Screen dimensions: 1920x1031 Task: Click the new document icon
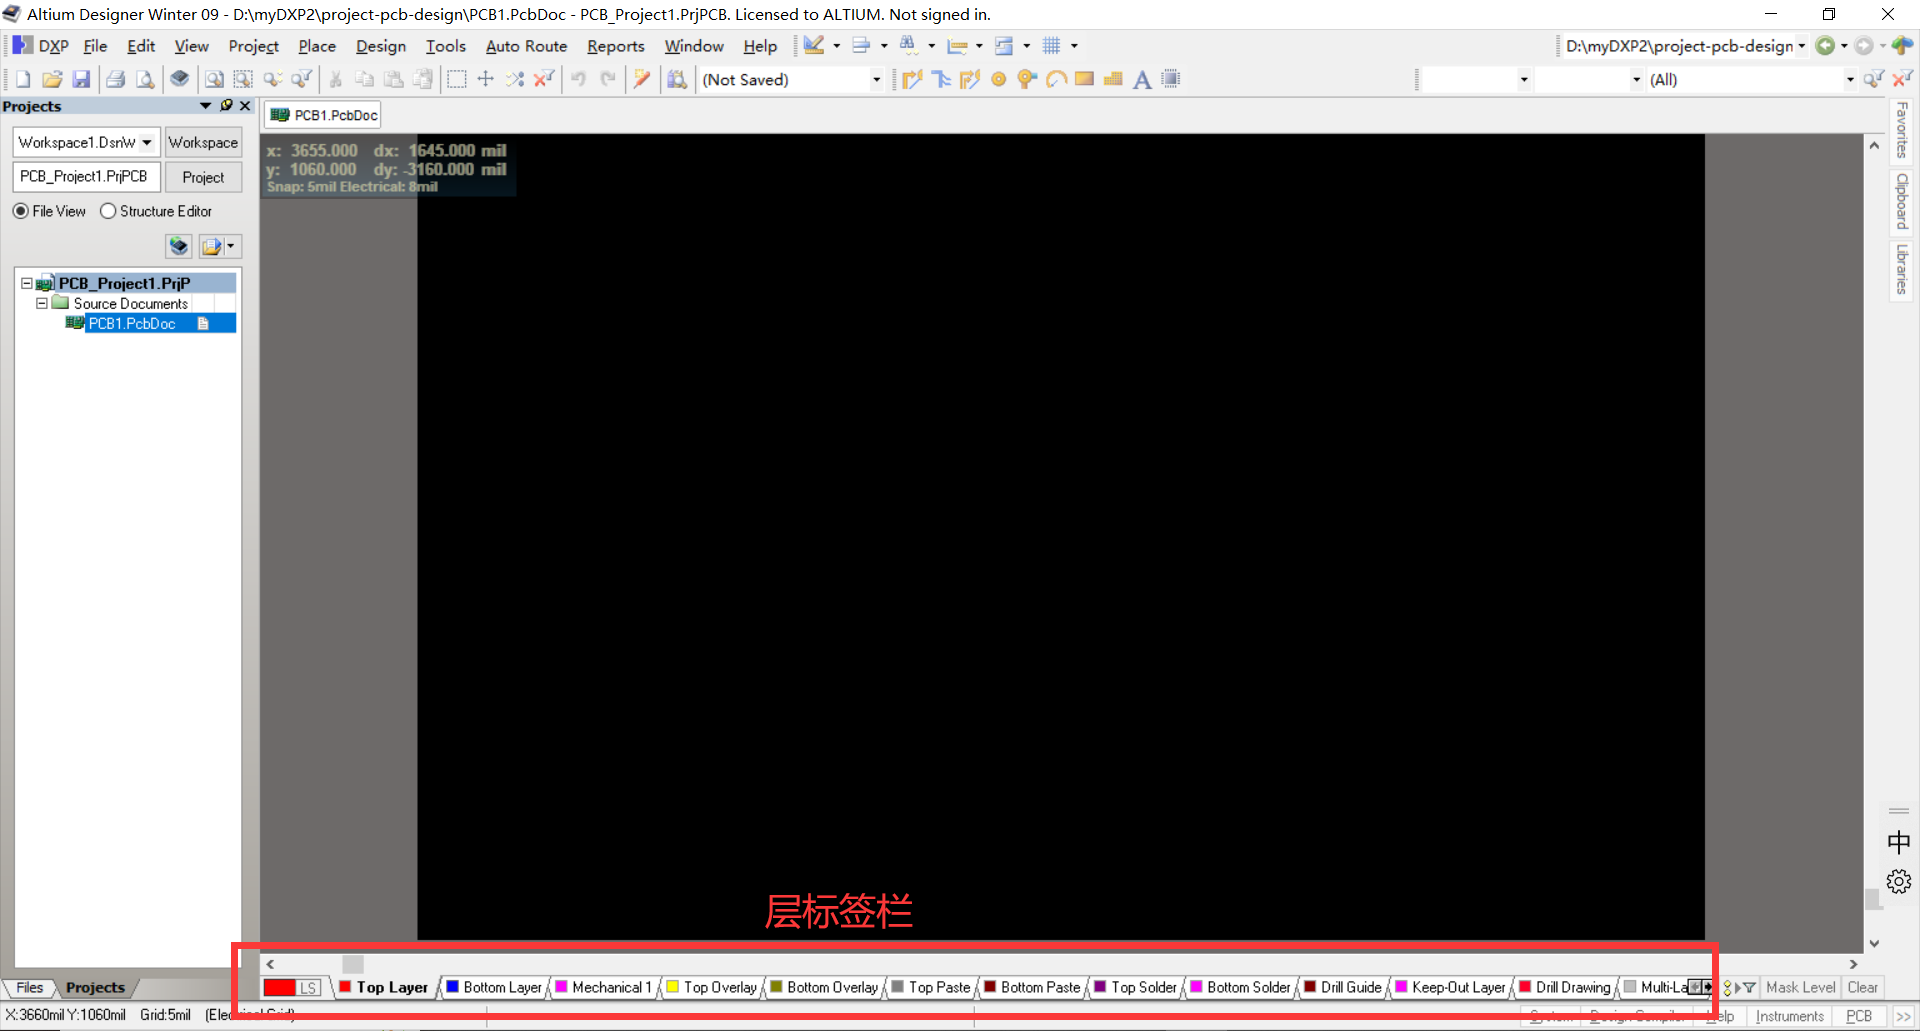tap(23, 79)
